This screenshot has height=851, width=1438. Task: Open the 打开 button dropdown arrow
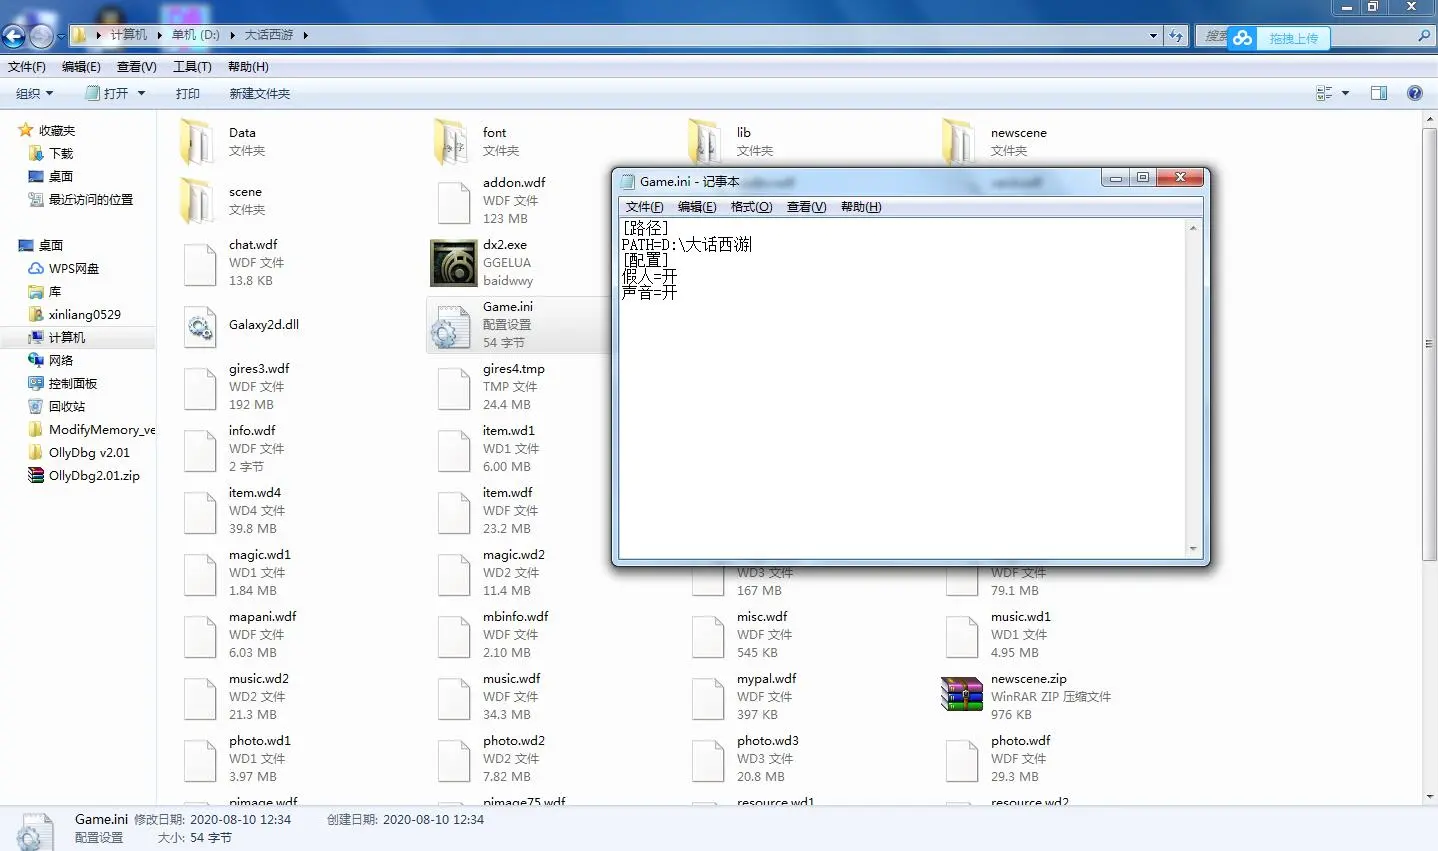tap(141, 93)
